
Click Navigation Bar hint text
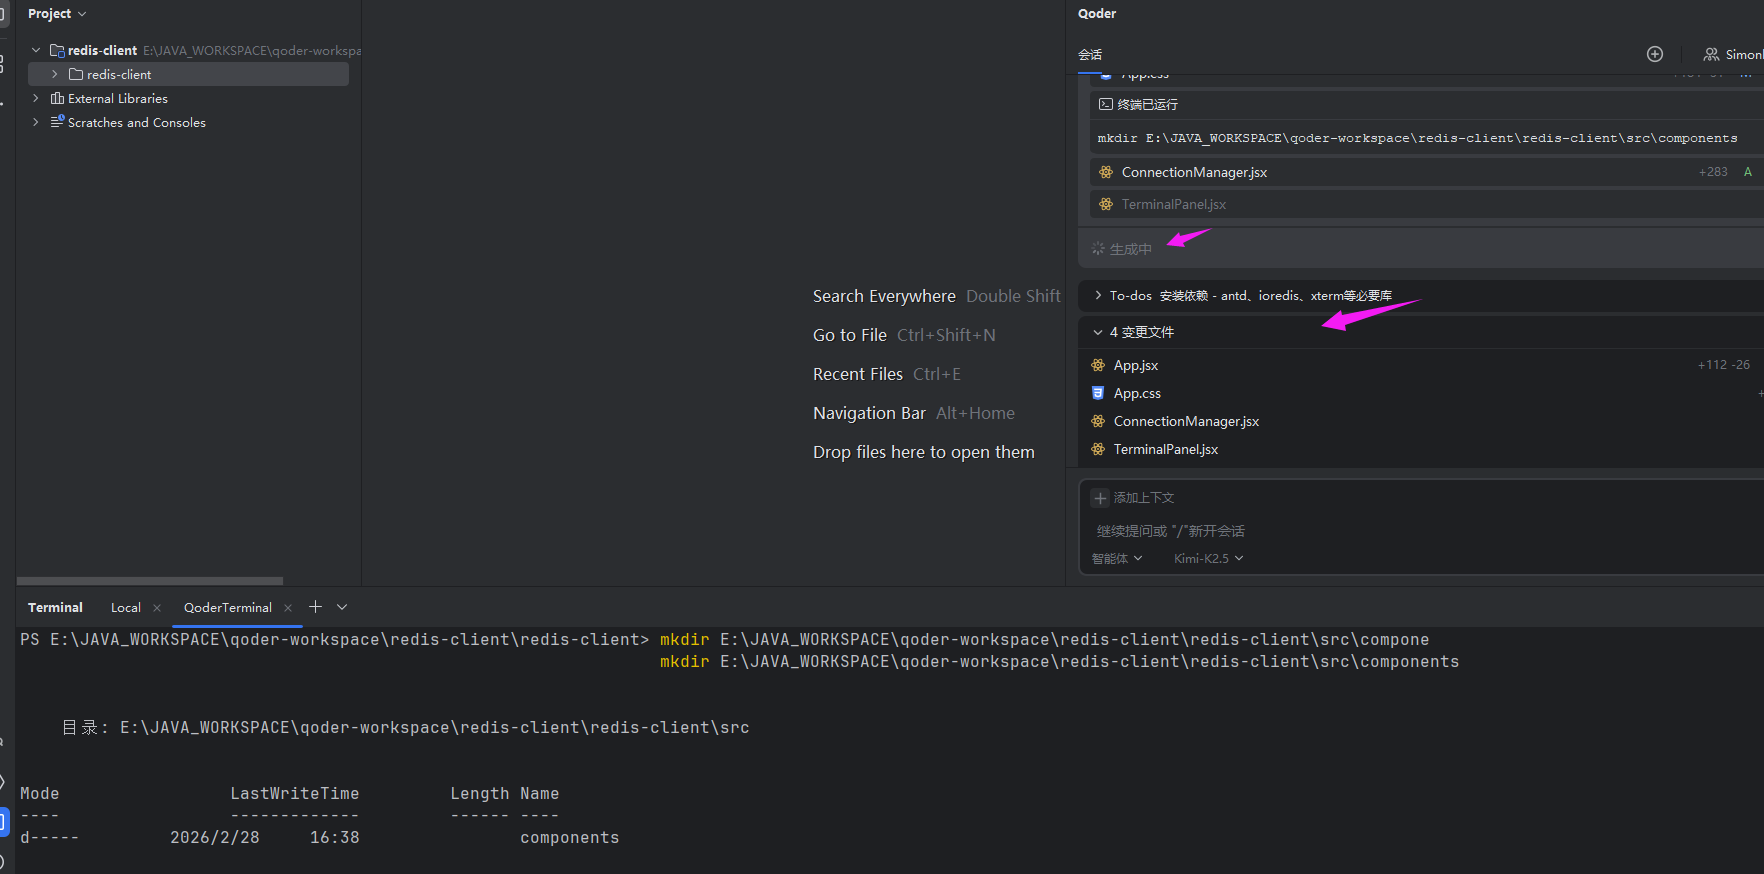point(869,413)
